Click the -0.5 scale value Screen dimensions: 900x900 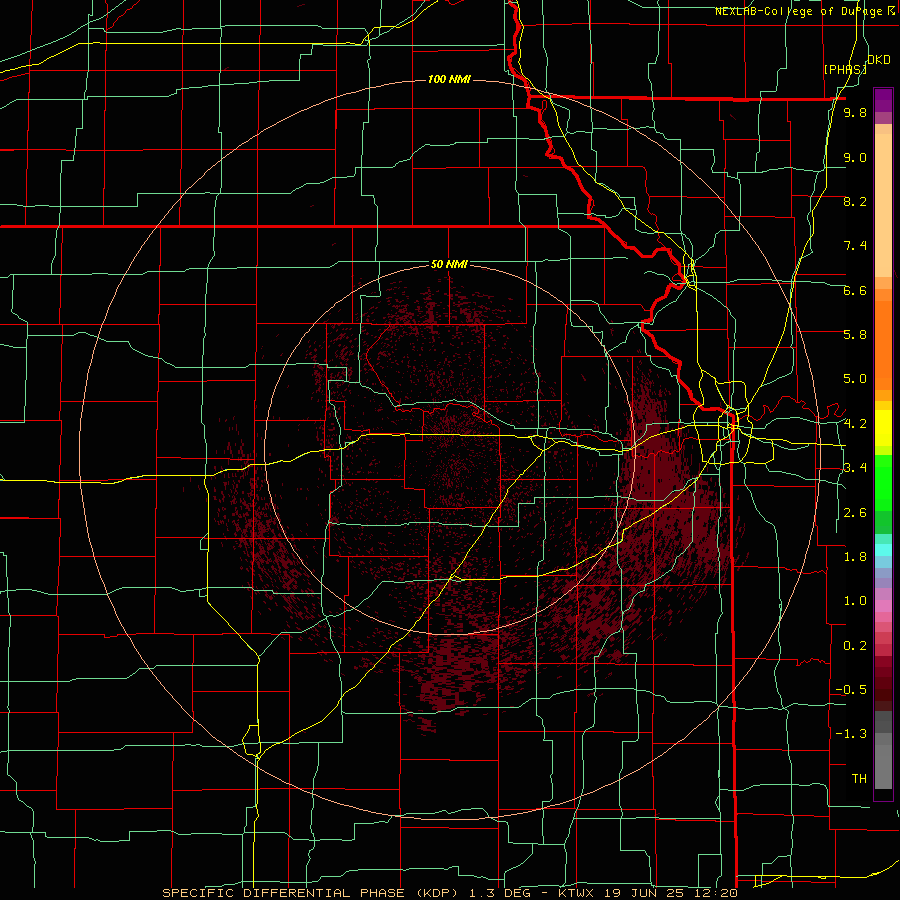coord(851,690)
